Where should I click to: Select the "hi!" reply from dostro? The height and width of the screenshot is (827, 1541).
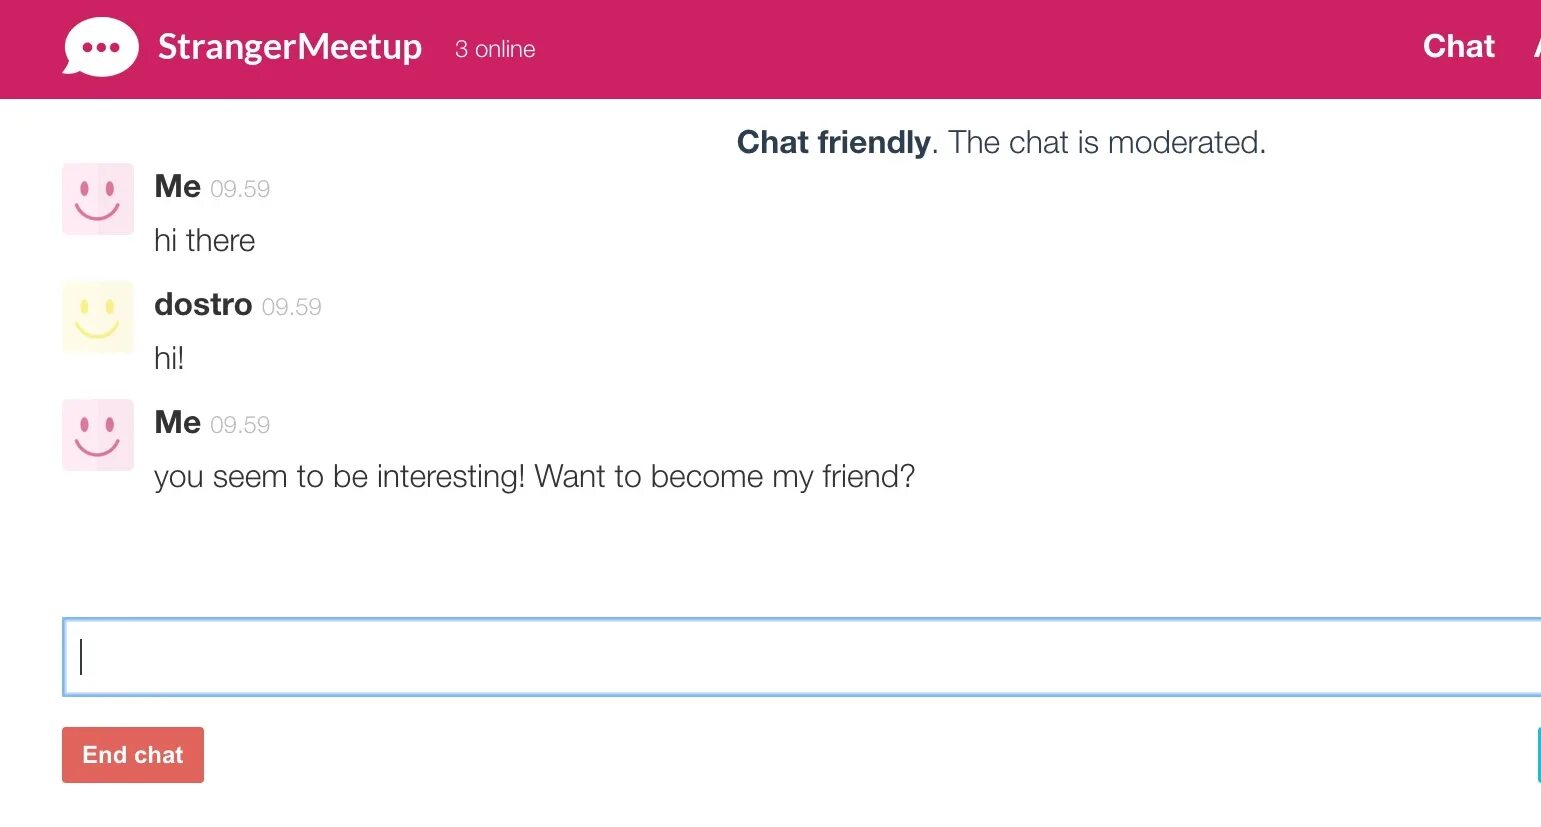click(169, 359)
